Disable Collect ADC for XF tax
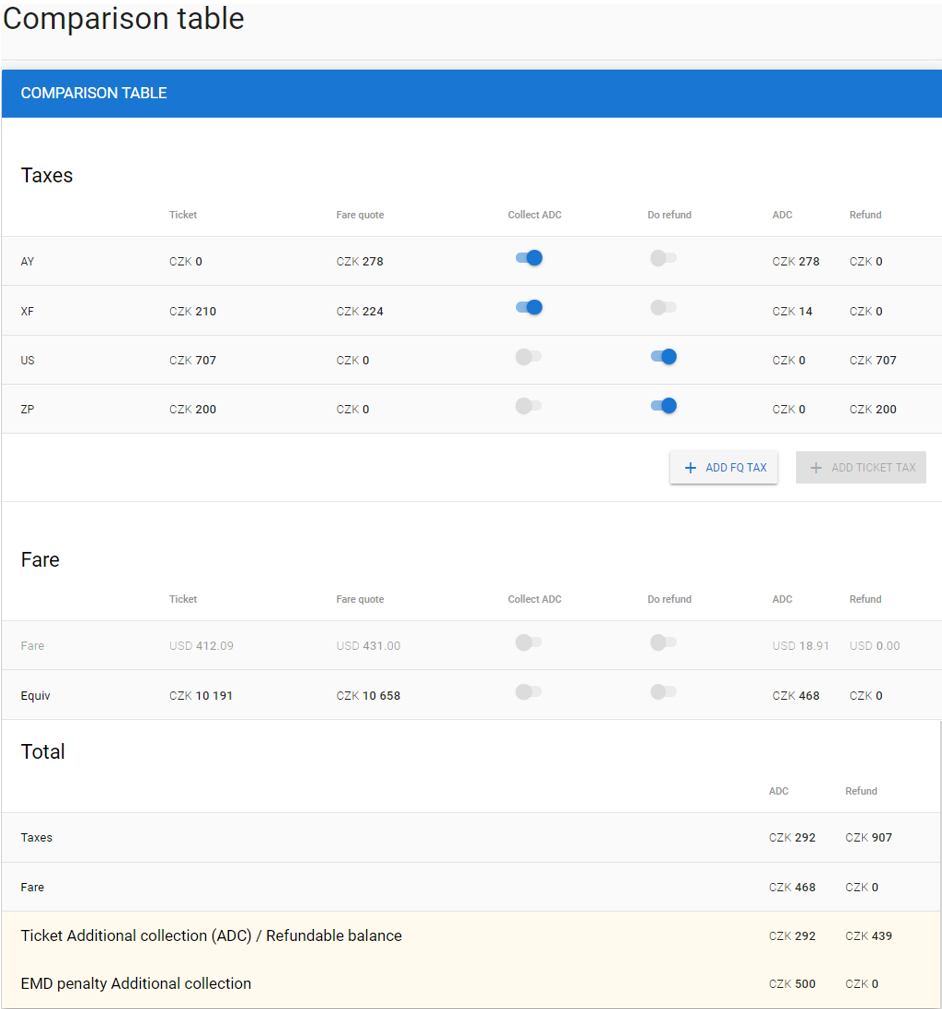This screenshot has height=1009, width=942. click(x=528, y=308)
